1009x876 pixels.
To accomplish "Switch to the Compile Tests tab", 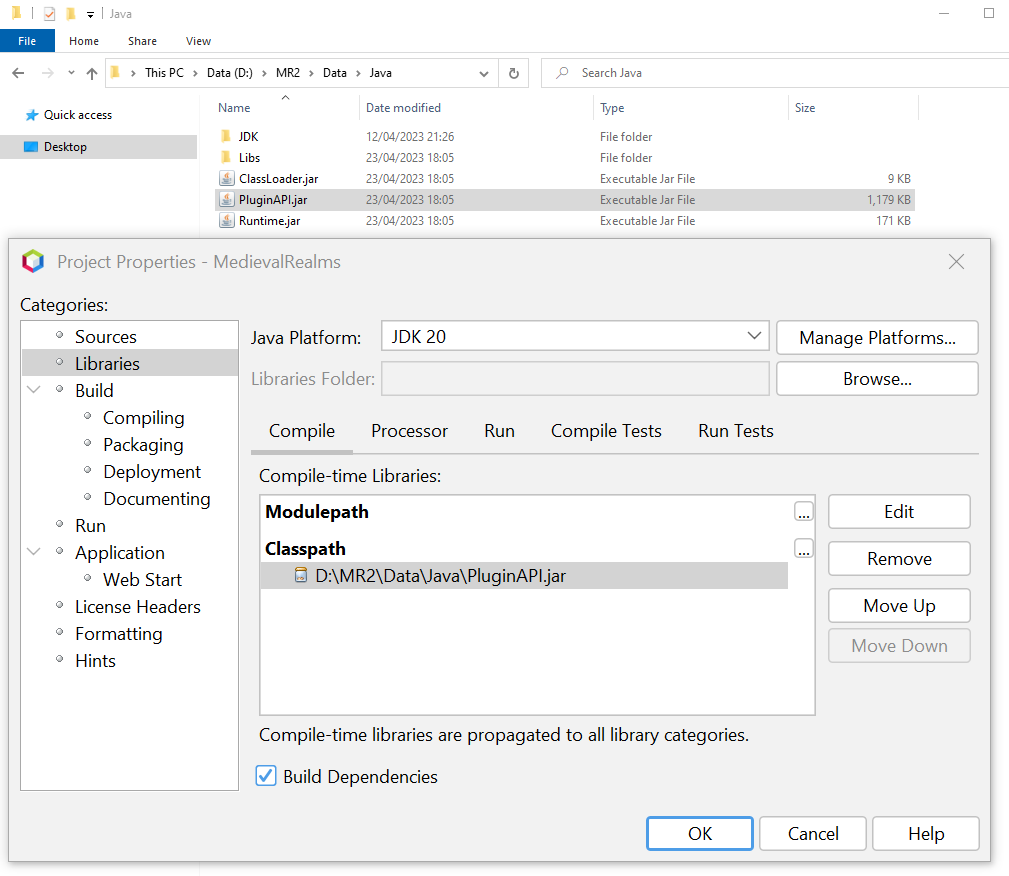I will (x=606, y=431).
